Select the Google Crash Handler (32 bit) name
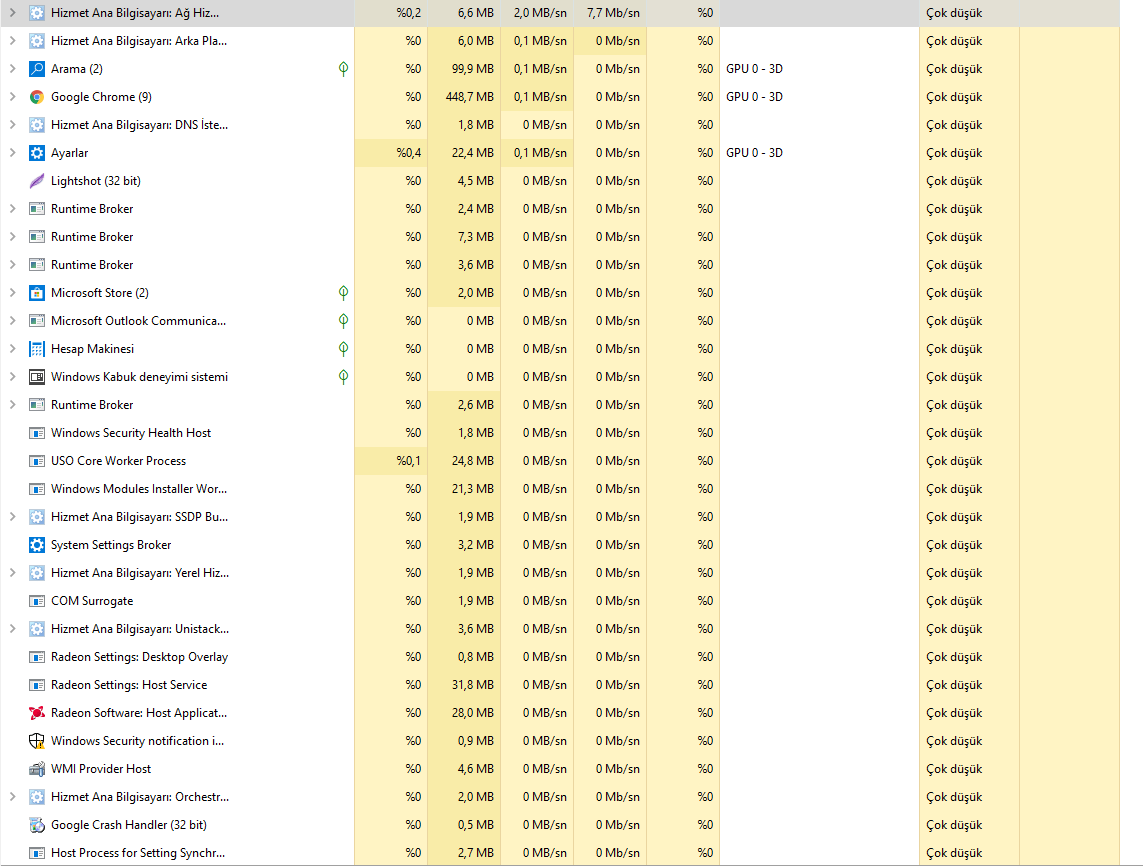Viewport: 1143px width, 868px height. pos(129,825)
